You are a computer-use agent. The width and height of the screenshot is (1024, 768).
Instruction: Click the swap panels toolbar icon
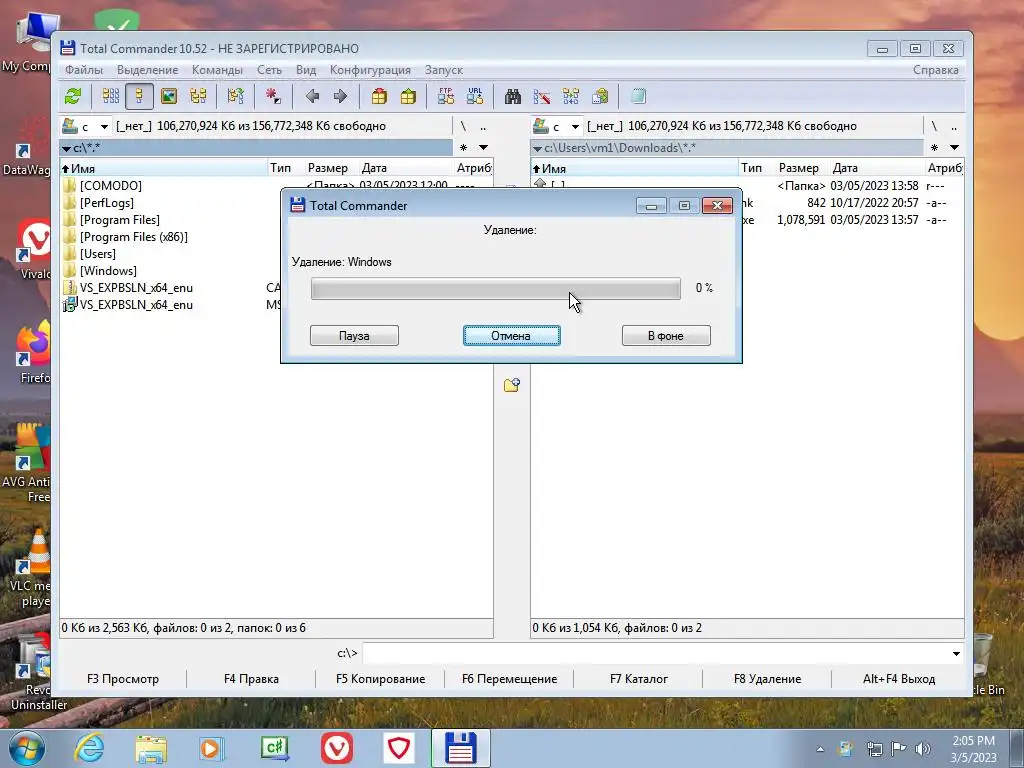pyautogui.click(x=236, y=97)
